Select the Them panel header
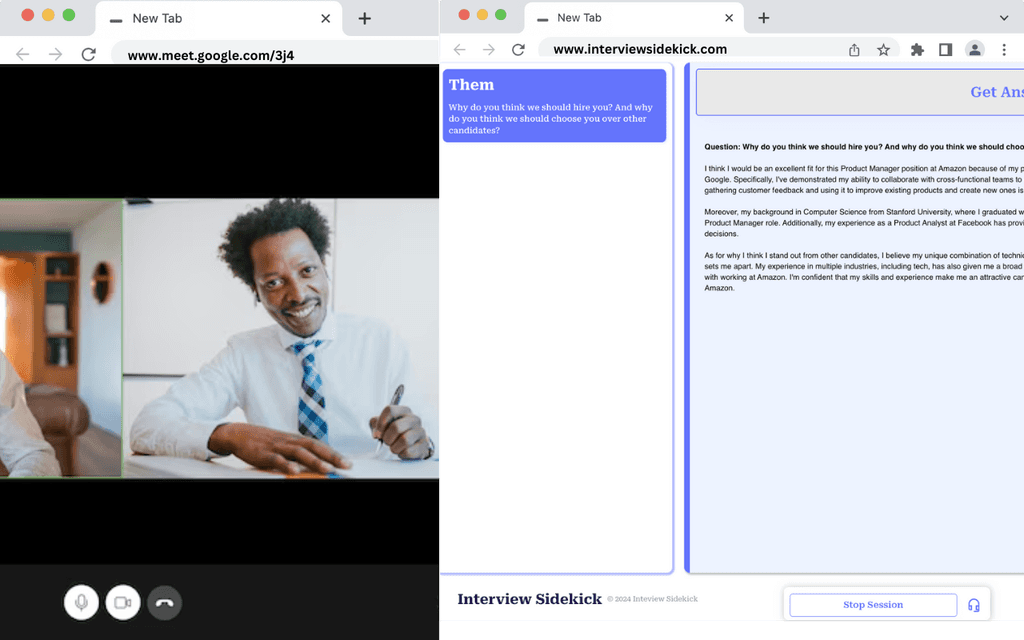 (x=471, y=85)
